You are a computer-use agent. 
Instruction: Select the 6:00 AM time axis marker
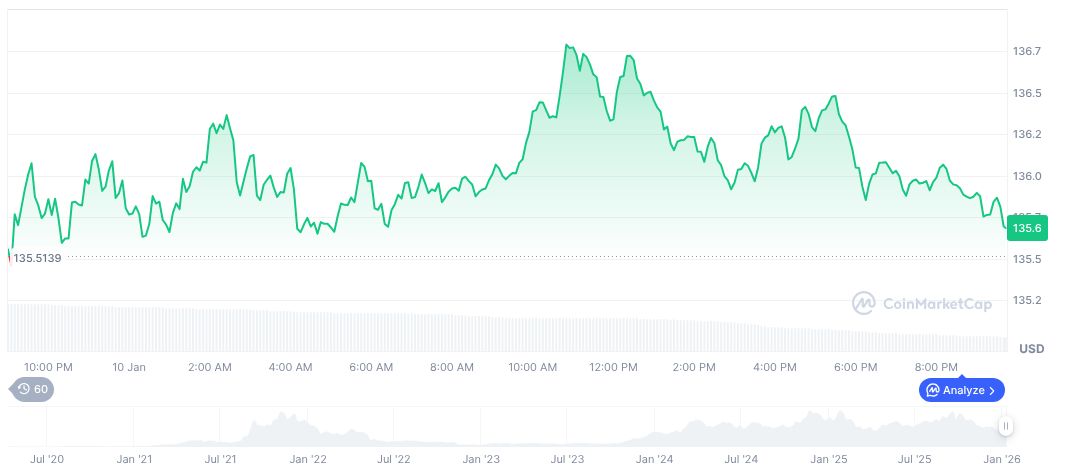[x=371, y=367]
